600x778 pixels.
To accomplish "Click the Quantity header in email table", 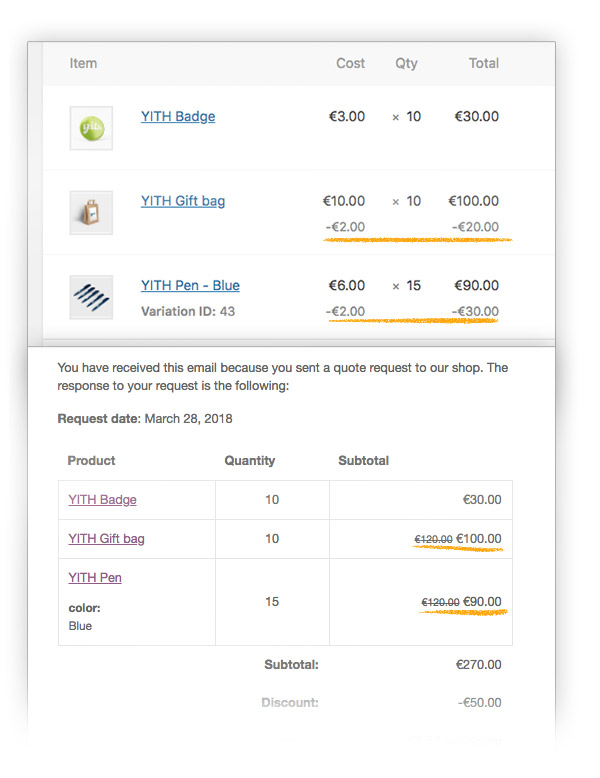I will click(x=250, y=461).
